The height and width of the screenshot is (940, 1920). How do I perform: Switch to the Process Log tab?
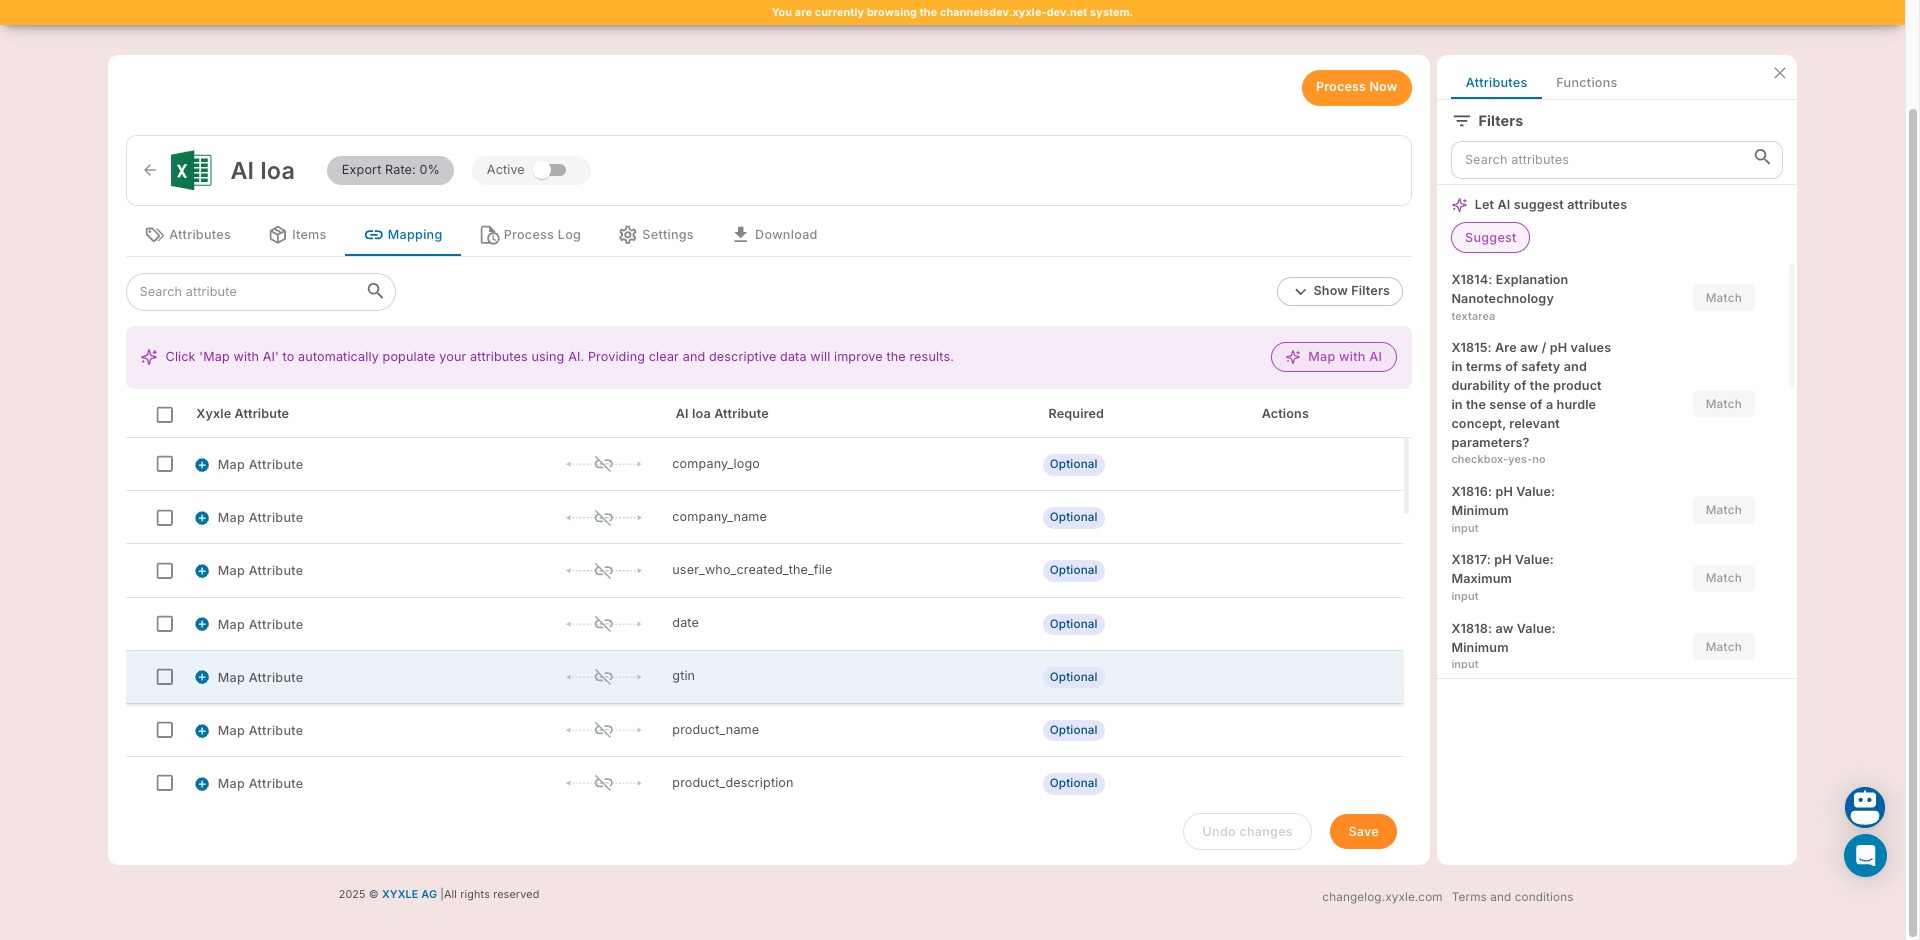(531, 235)
